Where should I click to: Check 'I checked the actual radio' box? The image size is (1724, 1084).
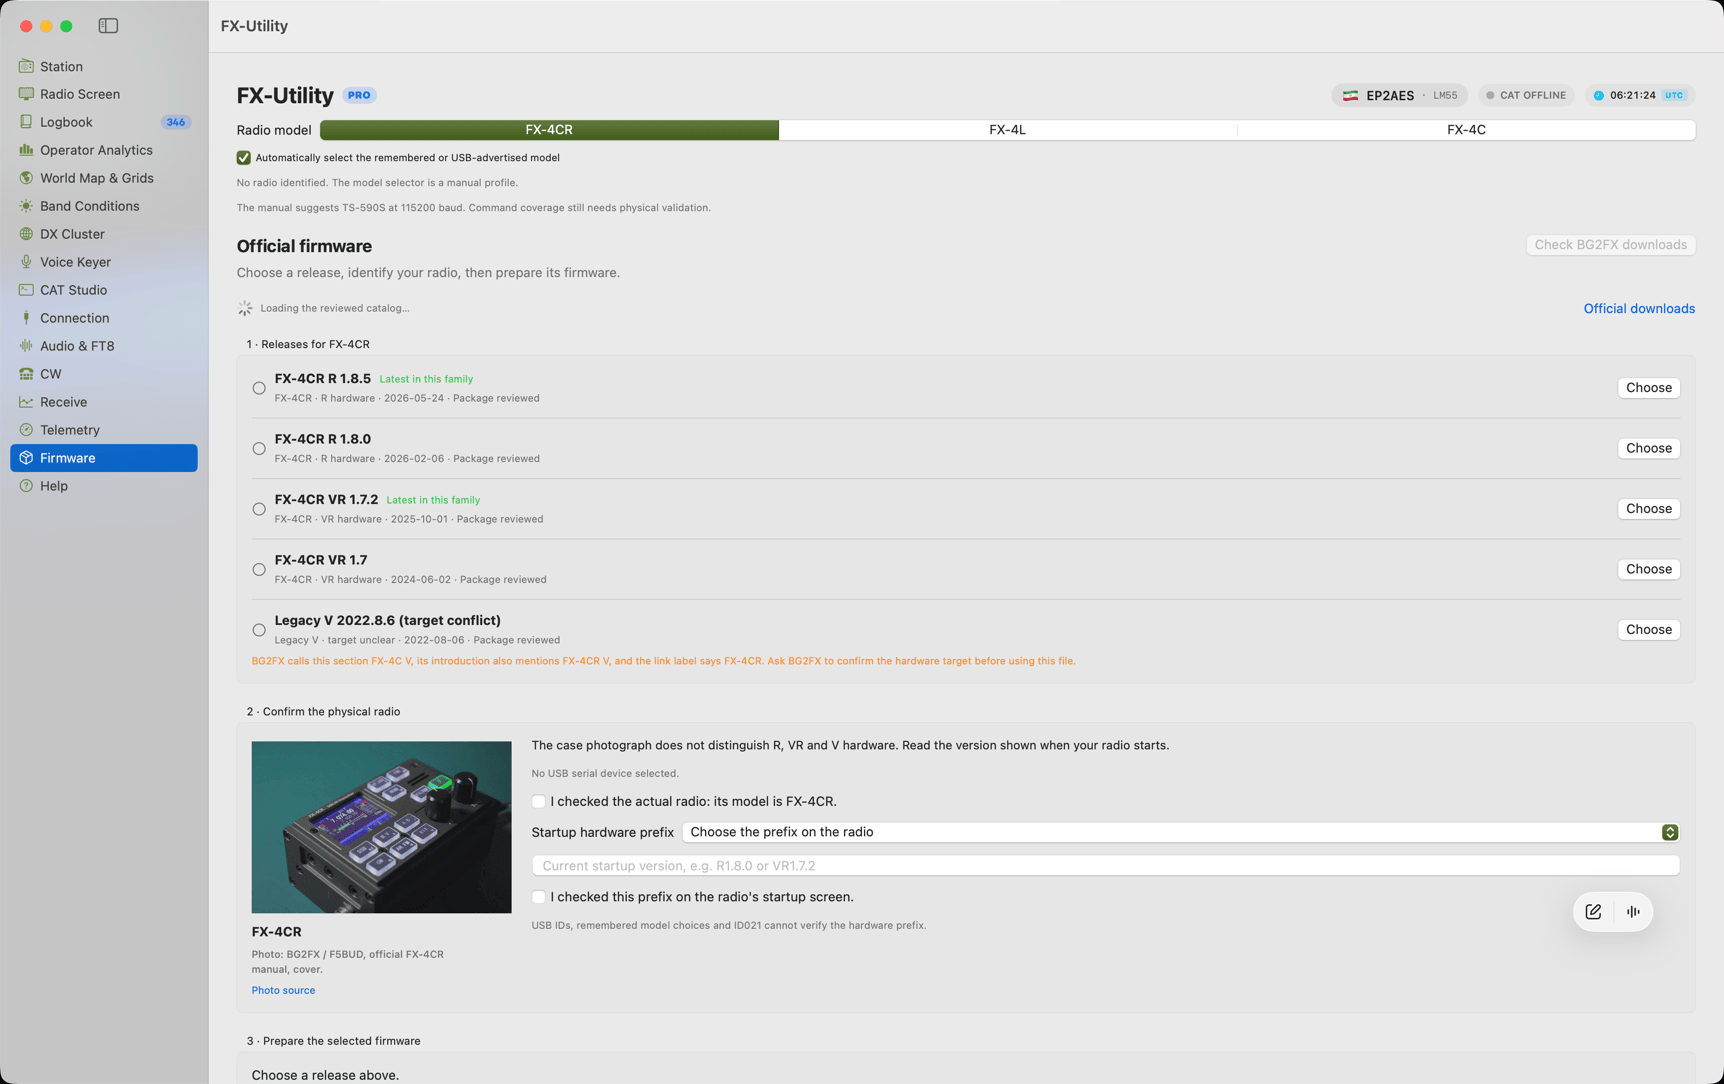pos(538,802)
